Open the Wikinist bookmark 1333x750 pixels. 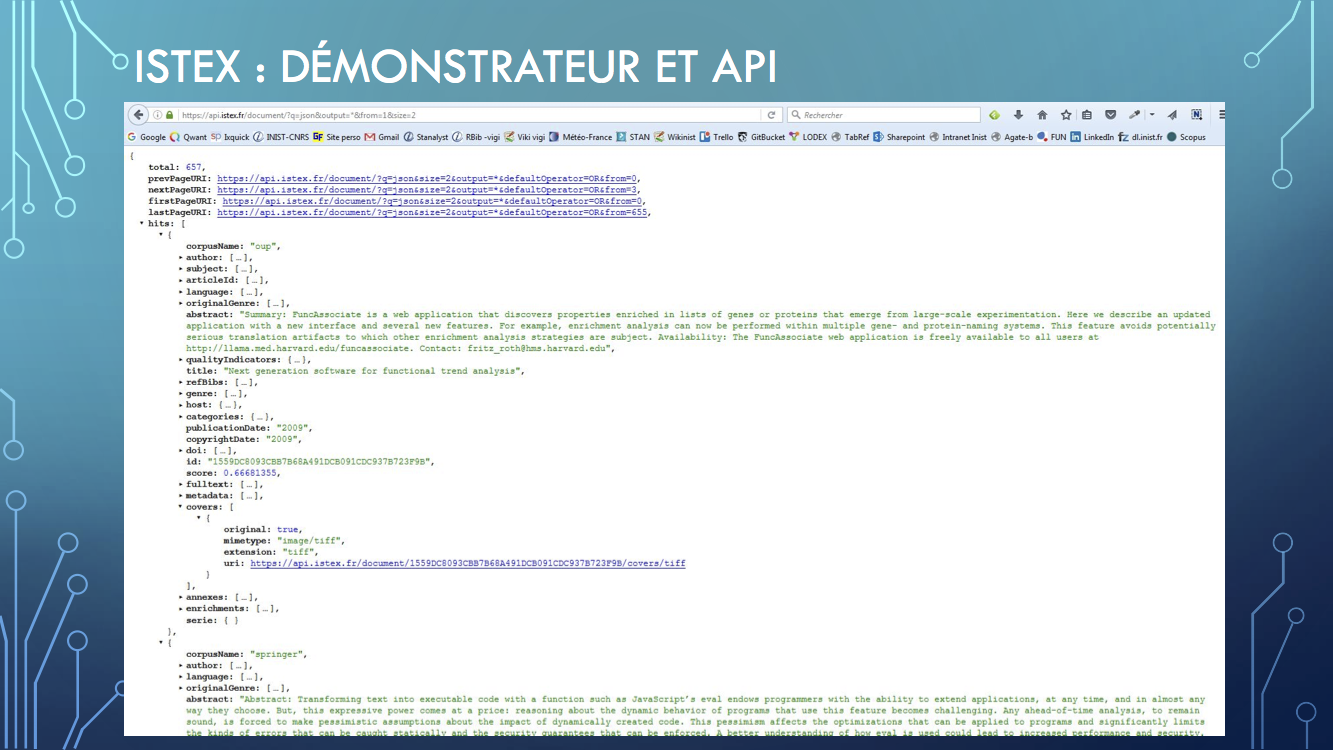[x=675, y=137]
